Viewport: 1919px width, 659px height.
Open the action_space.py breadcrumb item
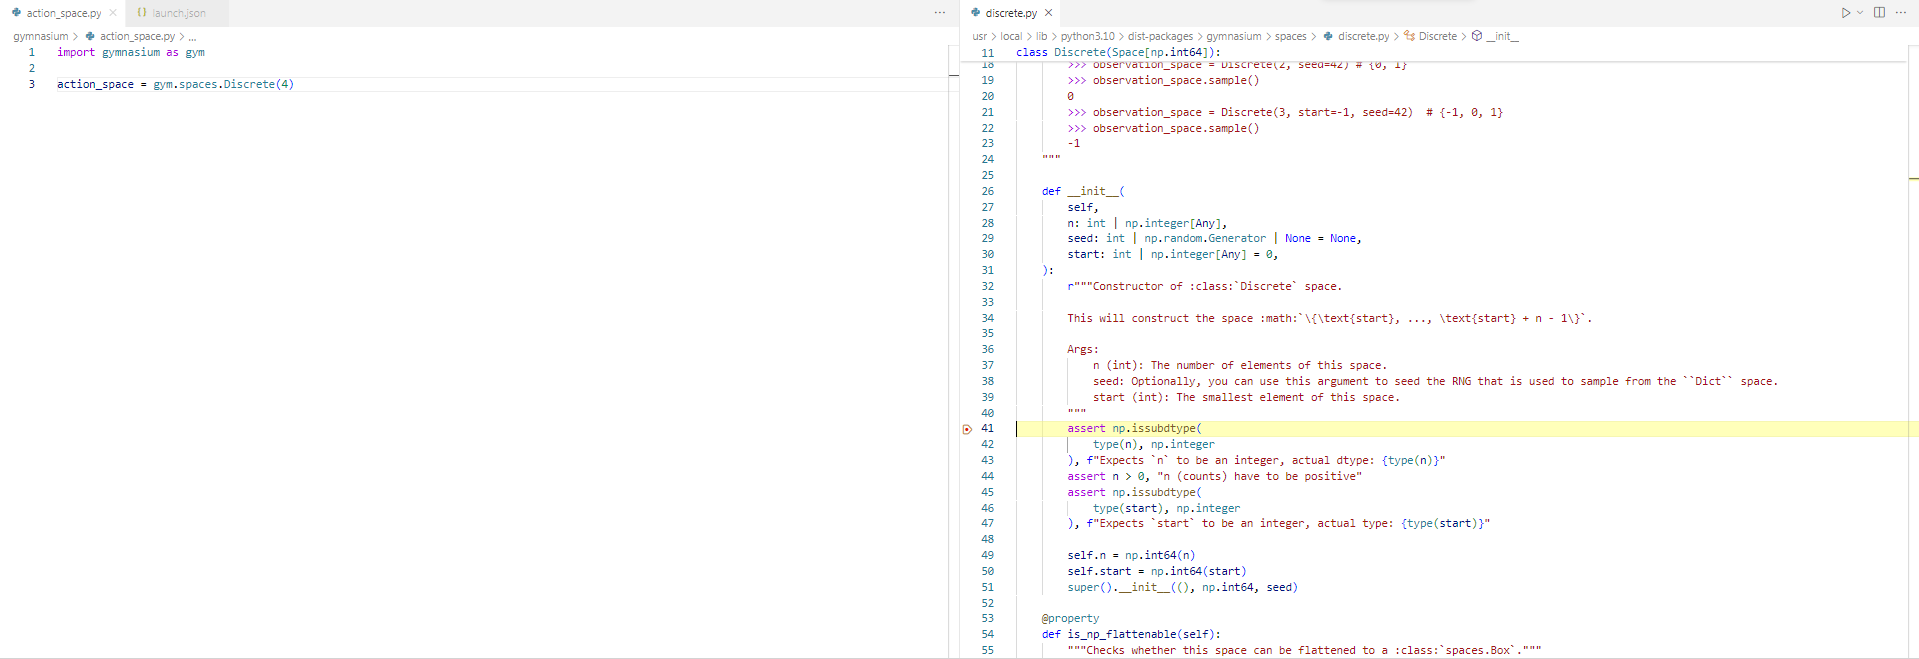(137, 36)
